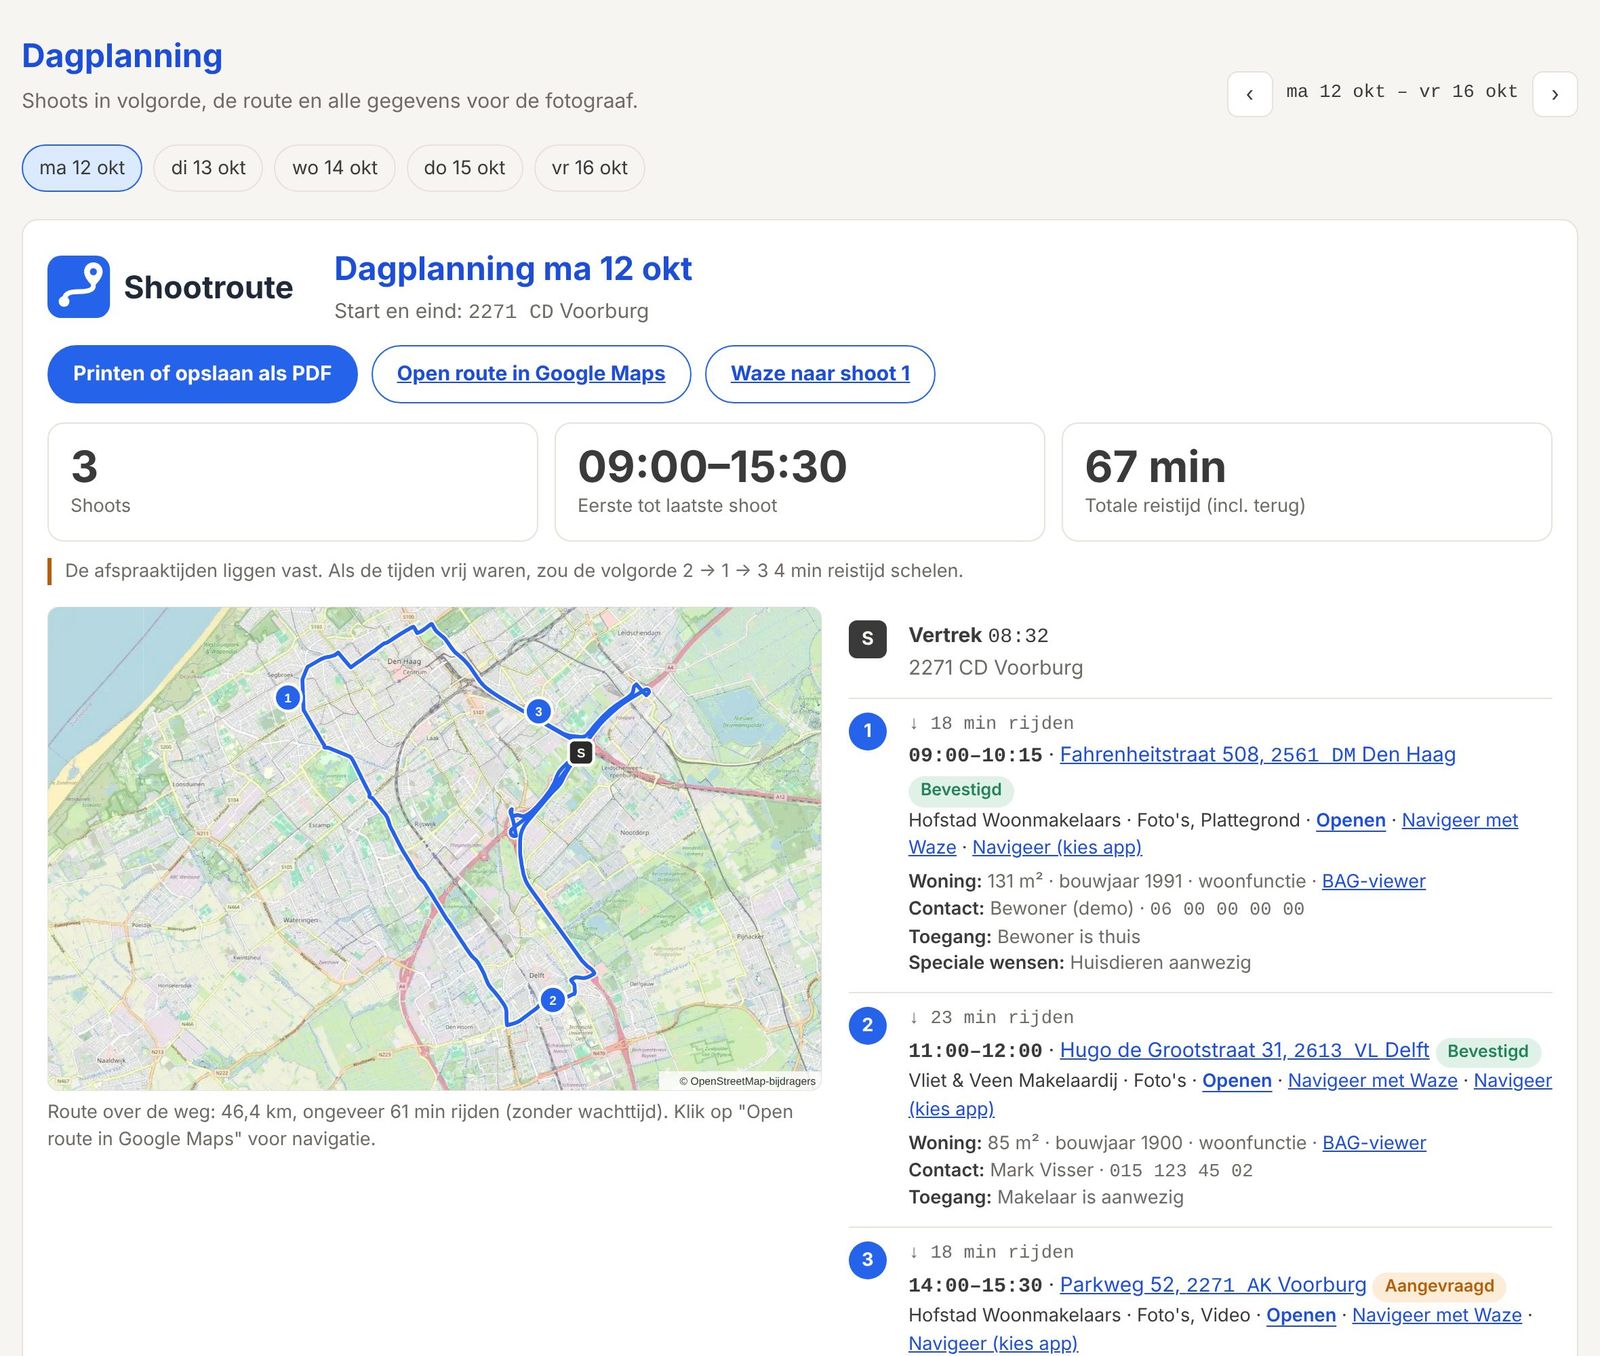Image resolution: width=1600 pixels, height=1356 pixels.
Task: Click map marker 1 near Segbroek
Action: (x=288, y=697)
